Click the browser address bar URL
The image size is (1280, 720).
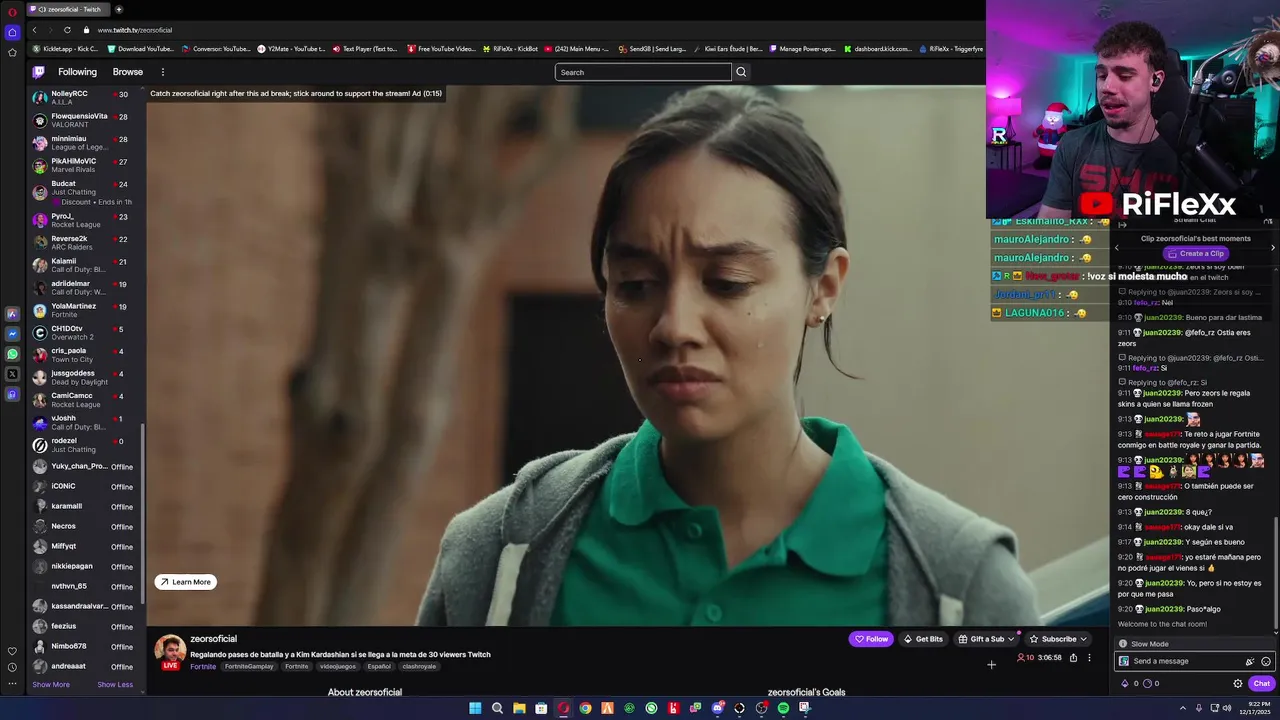(135, 30)
